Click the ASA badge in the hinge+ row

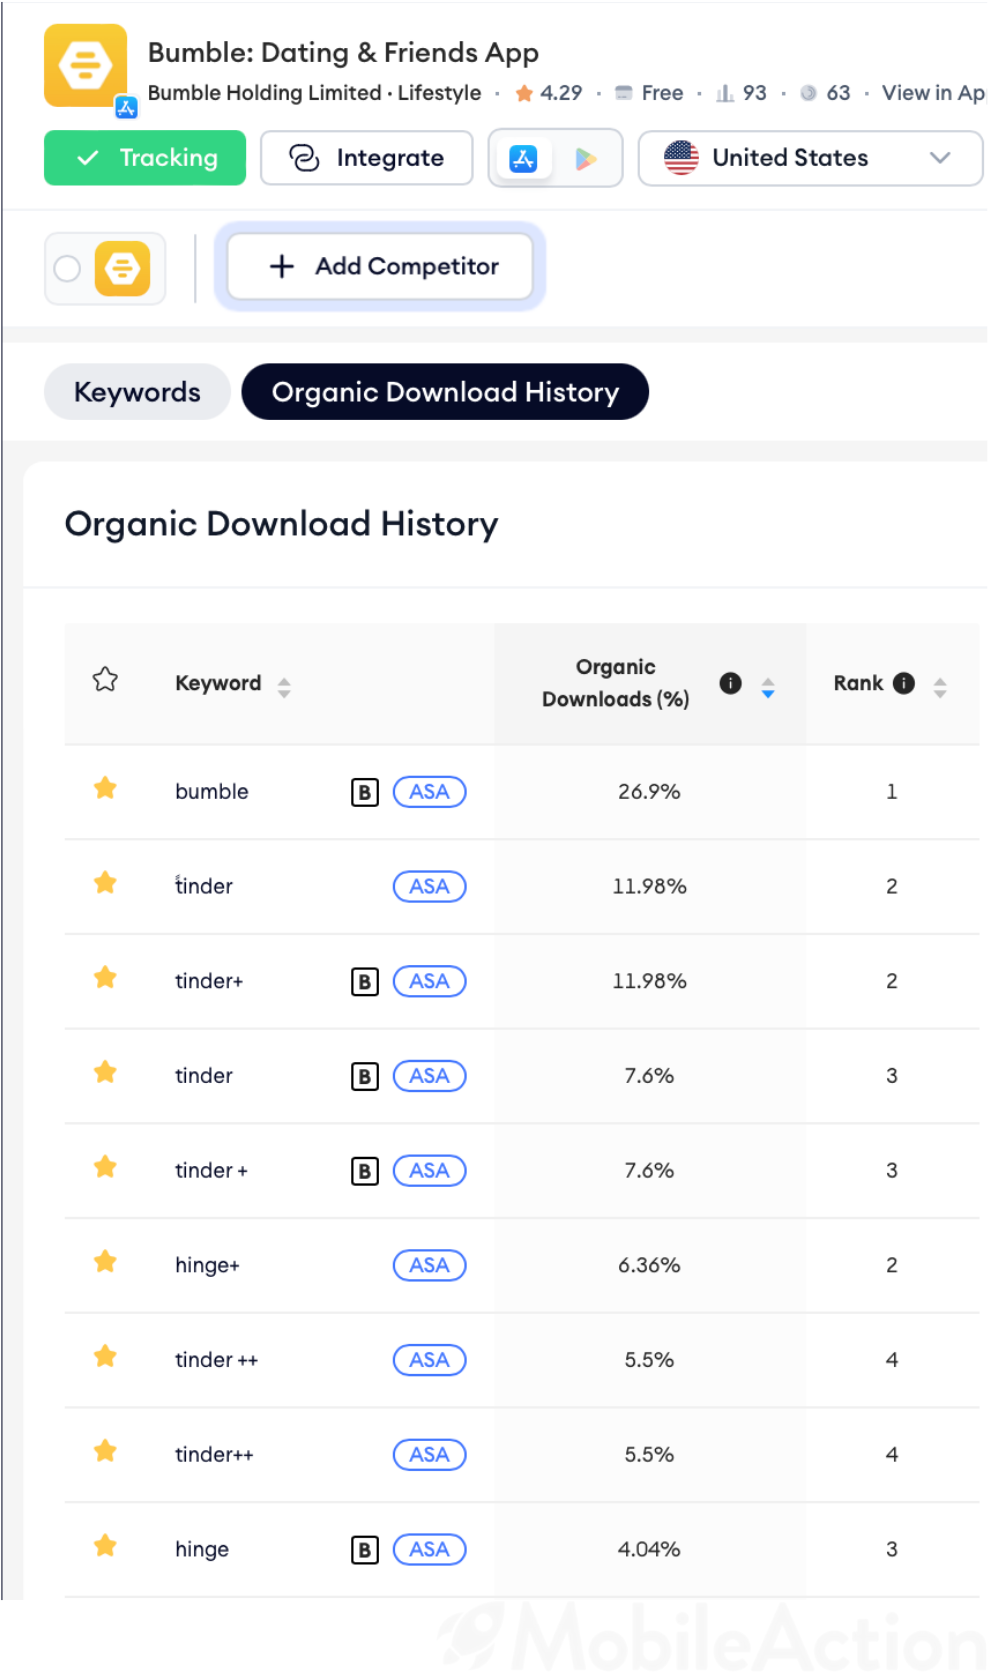point(430,1266)
